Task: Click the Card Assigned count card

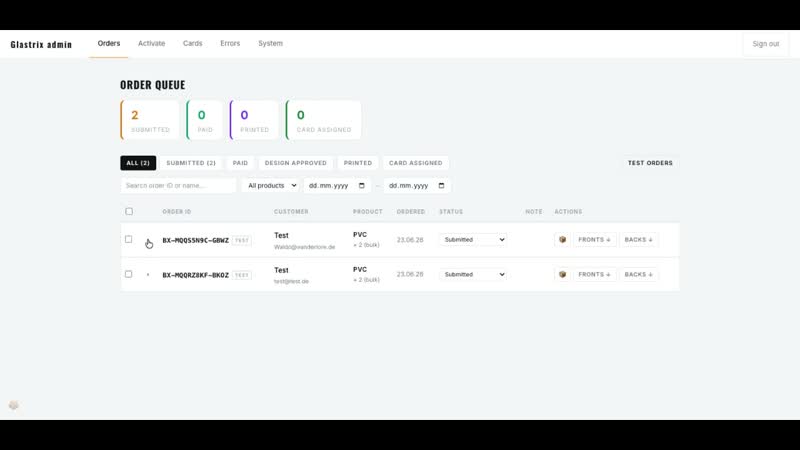Action: (x=323, y=120)
